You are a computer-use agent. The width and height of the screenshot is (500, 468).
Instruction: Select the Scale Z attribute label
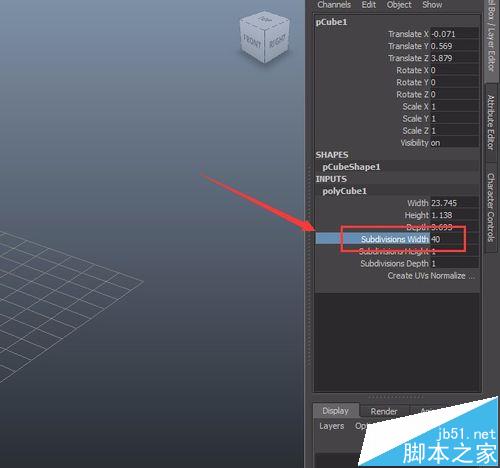pos(415,131)
